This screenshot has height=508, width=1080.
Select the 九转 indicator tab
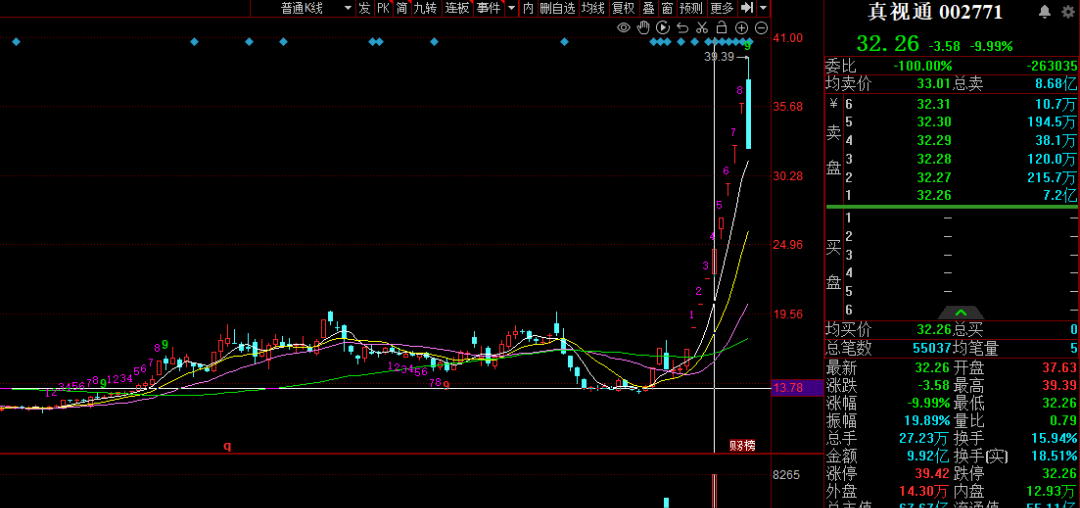tap(425, 8)
